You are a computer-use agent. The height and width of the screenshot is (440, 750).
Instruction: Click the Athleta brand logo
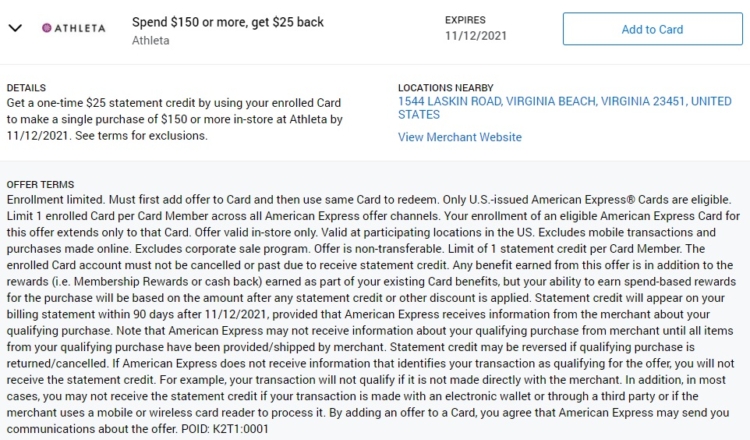pyautogui.click(x=74, y=28)
